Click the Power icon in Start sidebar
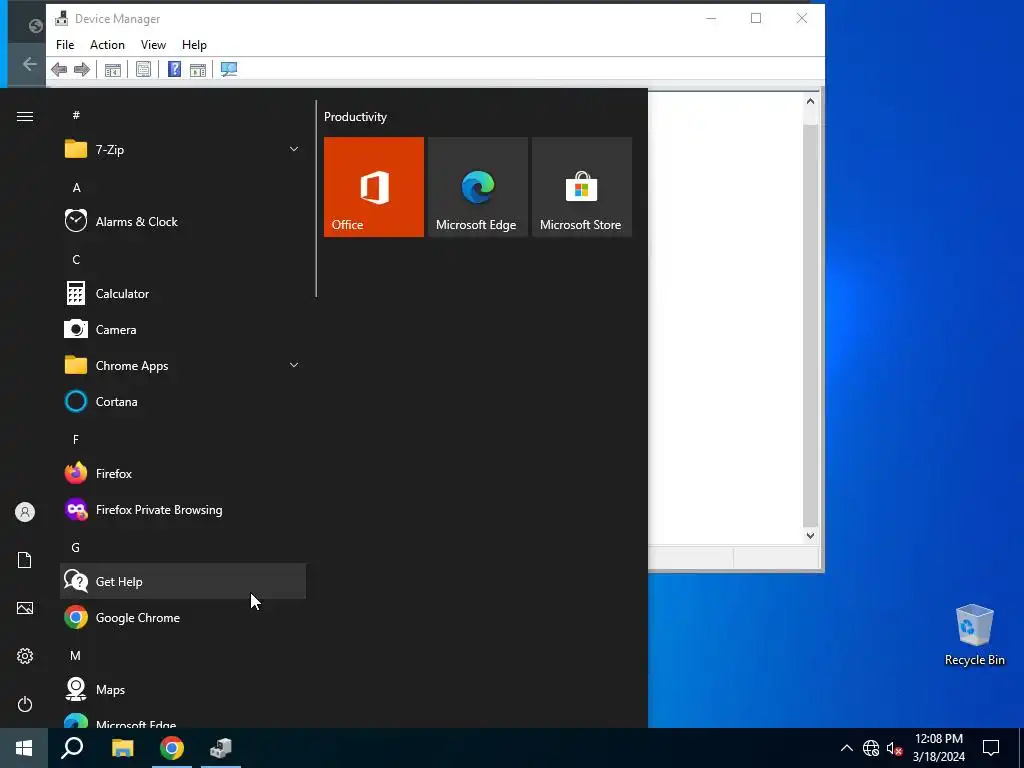 coord(25,704)
